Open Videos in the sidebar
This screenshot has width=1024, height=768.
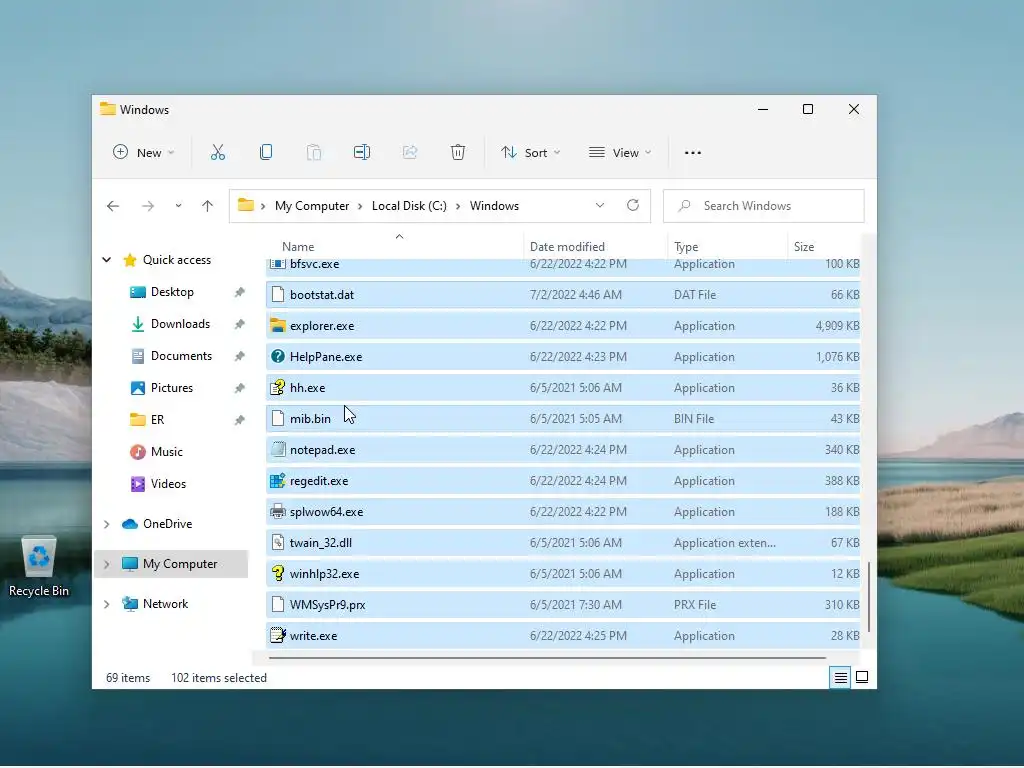click(x=168, y=484)
